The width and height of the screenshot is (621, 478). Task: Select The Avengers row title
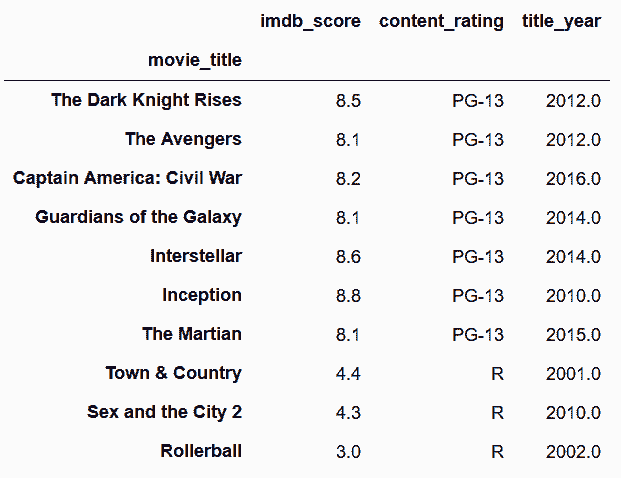183,139
